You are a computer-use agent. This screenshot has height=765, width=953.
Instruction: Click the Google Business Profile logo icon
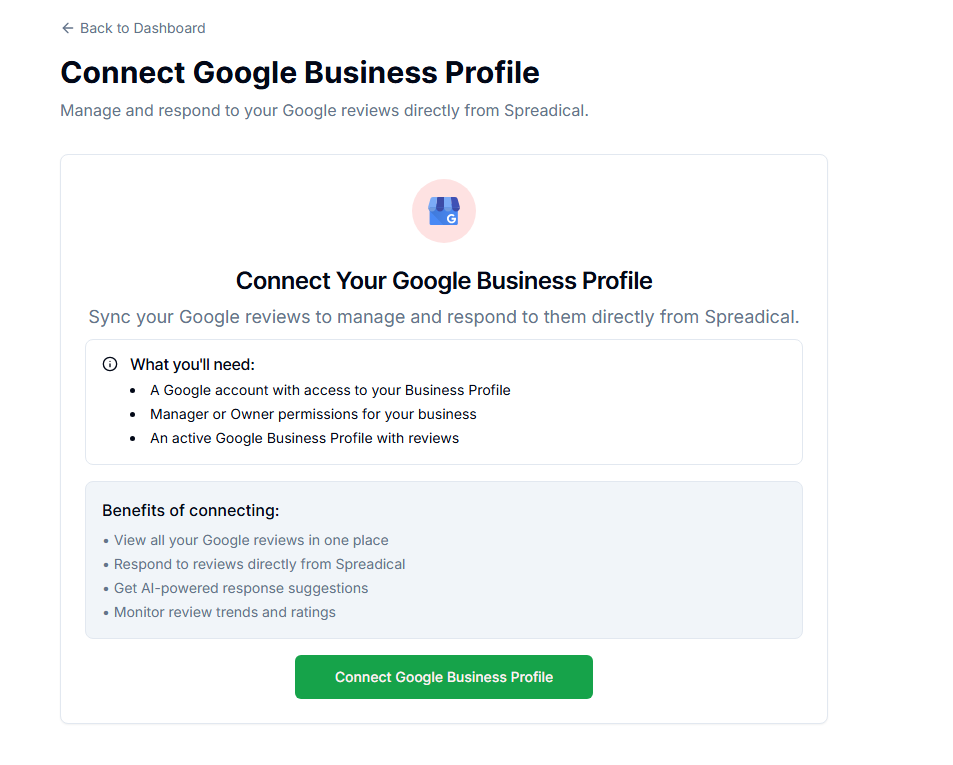pos(443,210)
